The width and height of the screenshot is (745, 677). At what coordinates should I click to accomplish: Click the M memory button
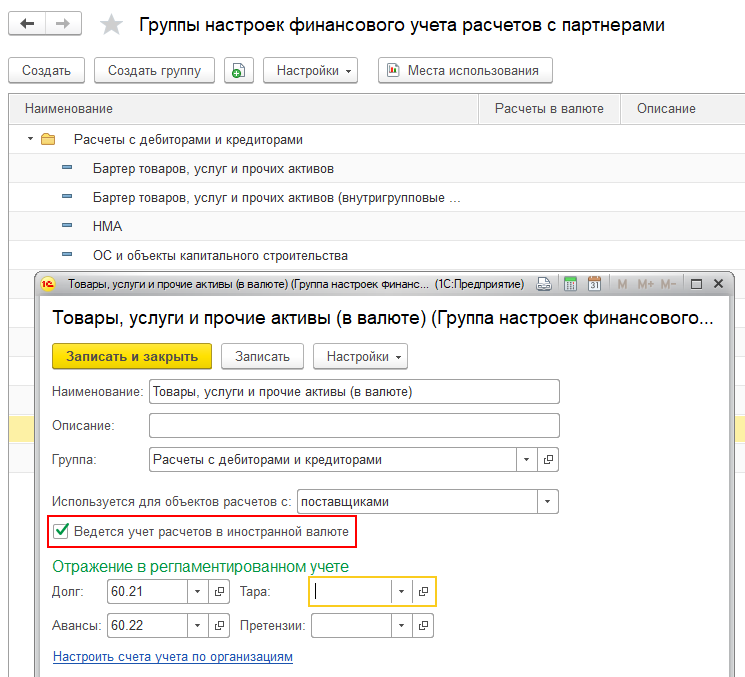[x=622, y=284]
